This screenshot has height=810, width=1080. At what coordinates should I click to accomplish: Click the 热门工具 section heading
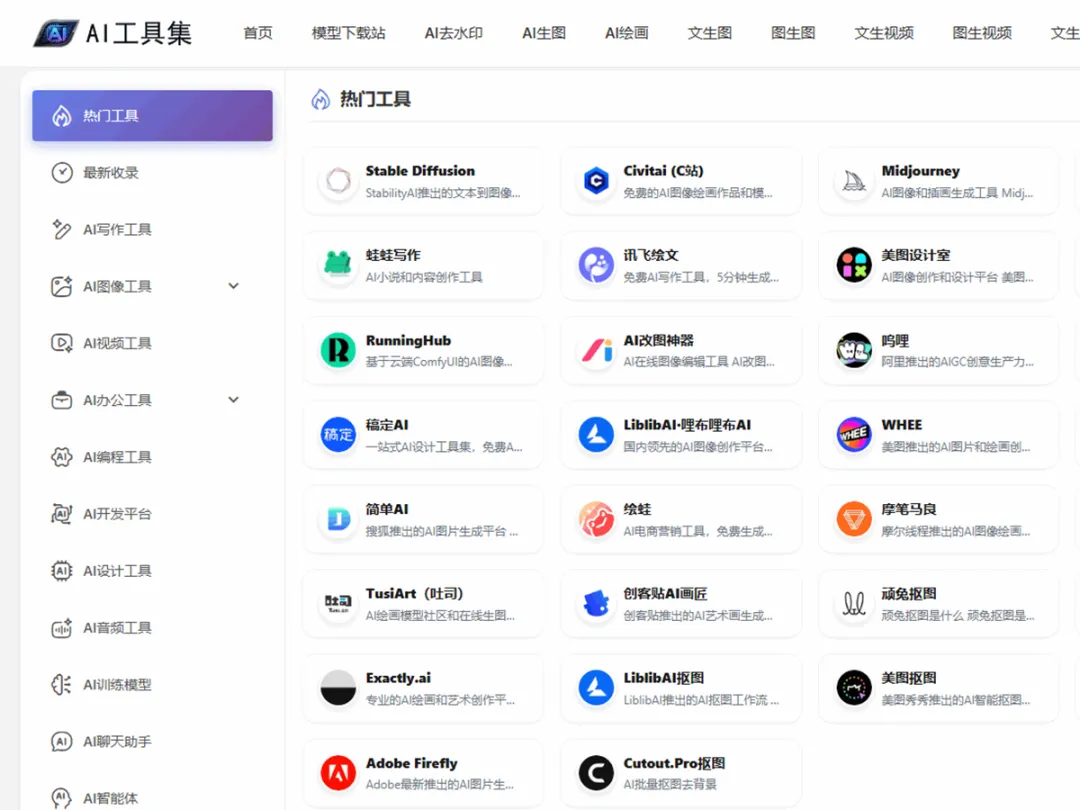coord(375,99)
